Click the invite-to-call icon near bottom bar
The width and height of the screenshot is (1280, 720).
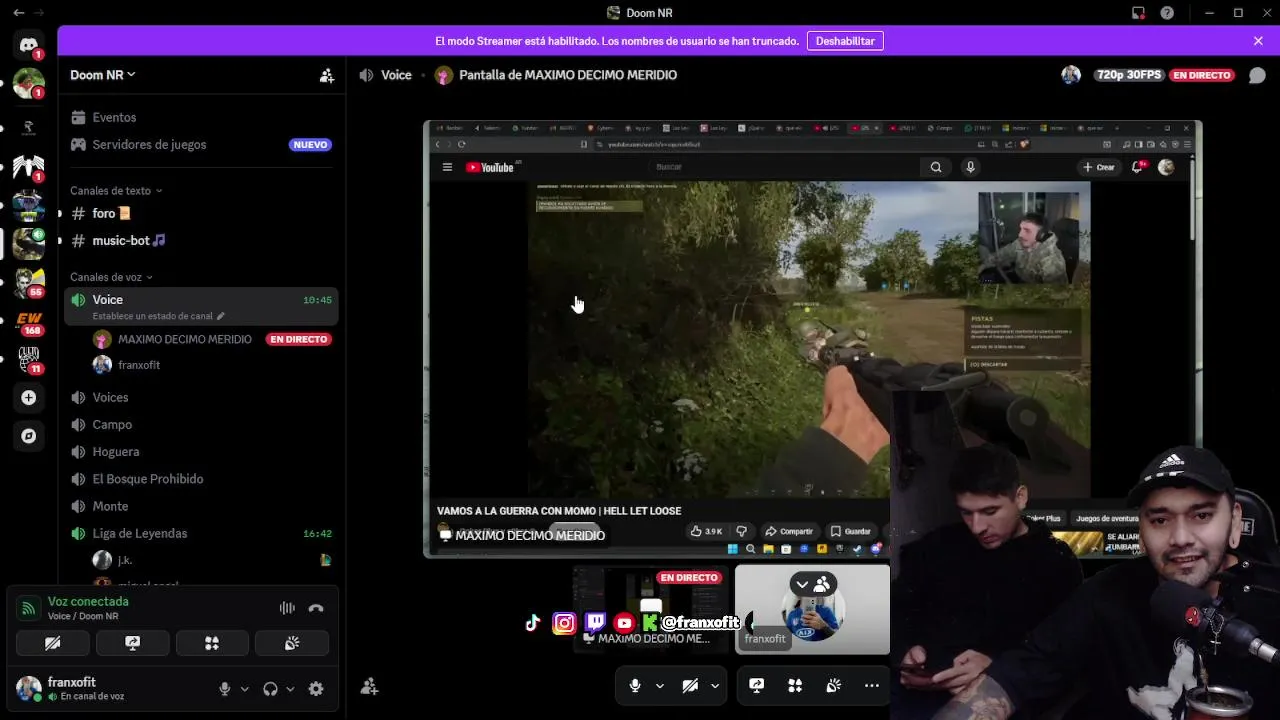click(369, 686)
